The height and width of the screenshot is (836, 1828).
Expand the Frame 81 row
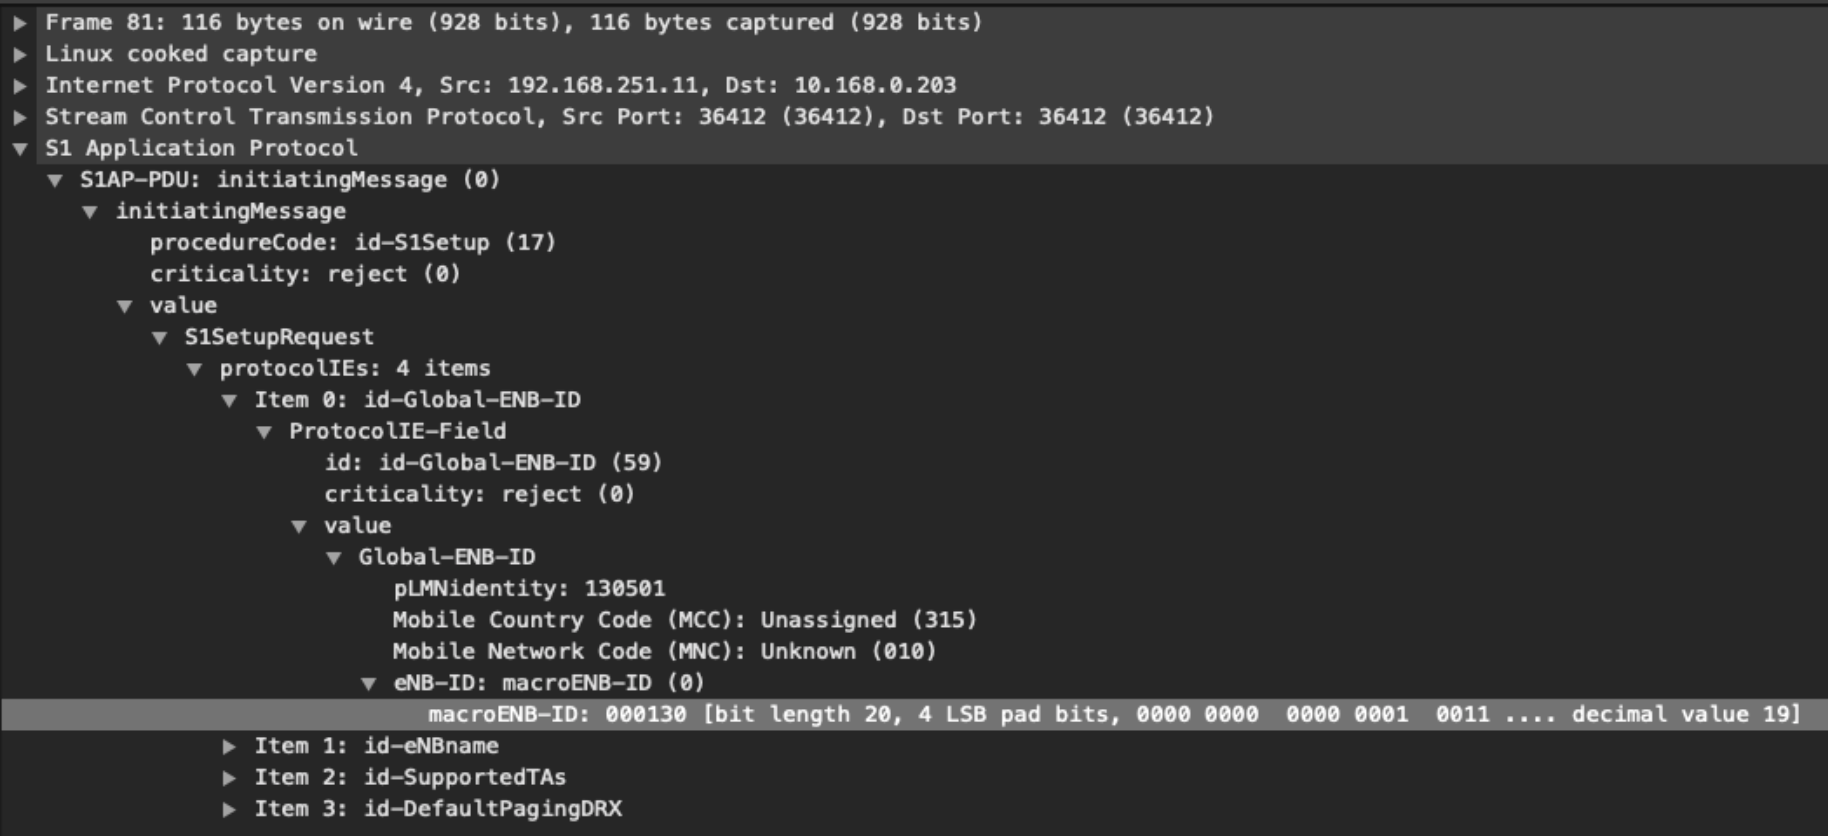click(x=20, y=23)
